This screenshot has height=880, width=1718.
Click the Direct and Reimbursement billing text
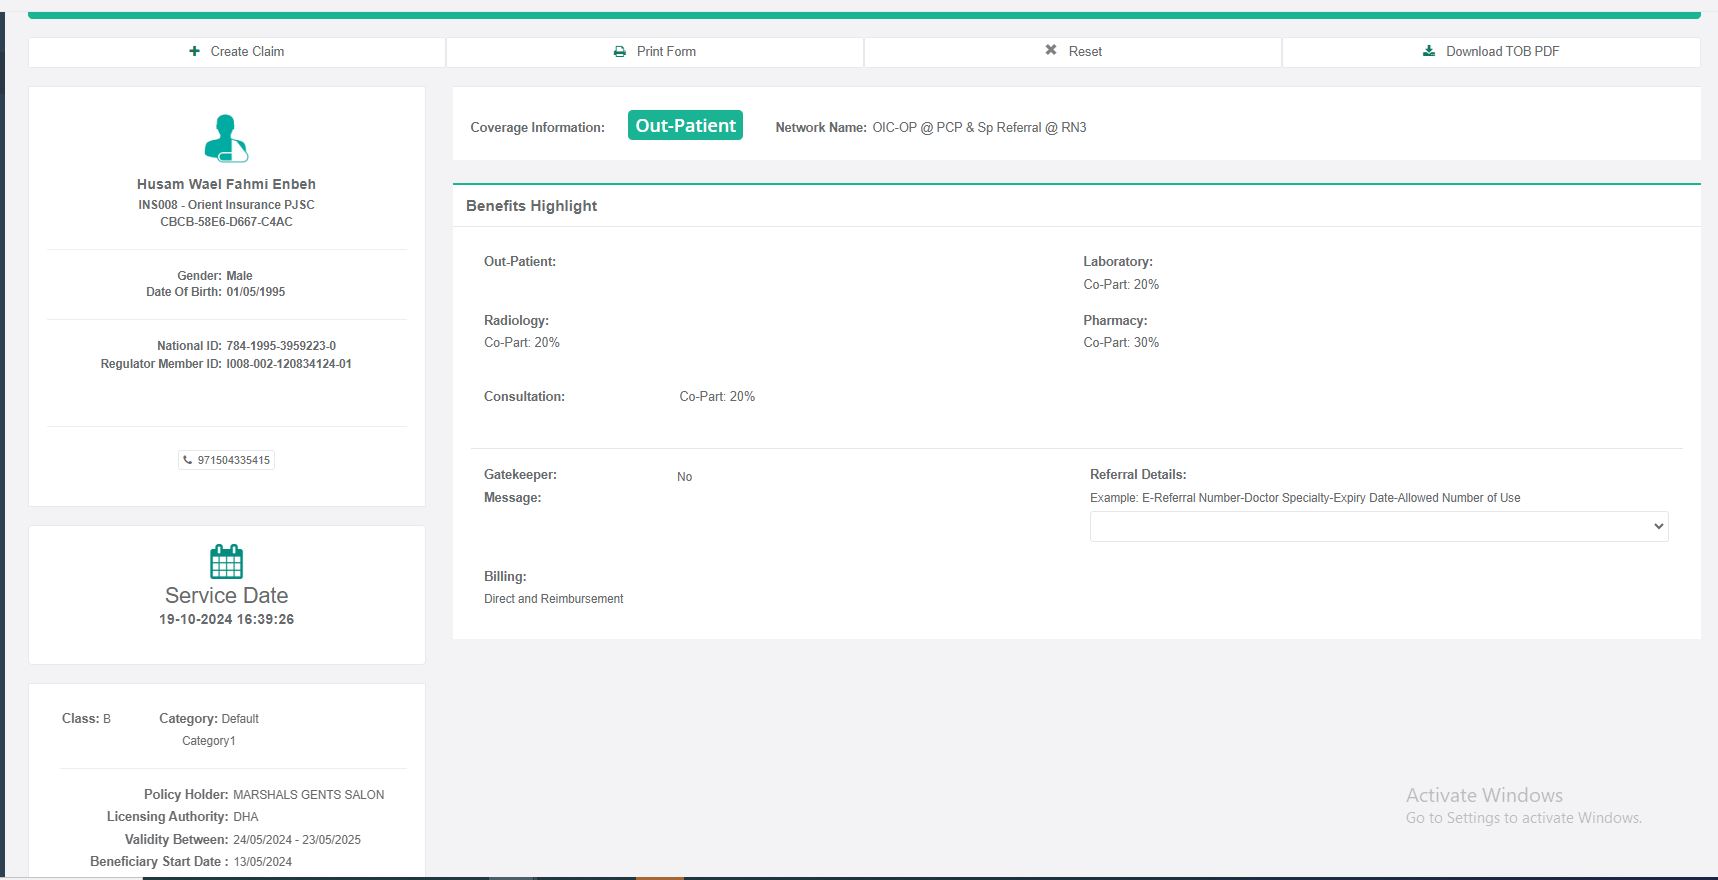click(x=554, y=599)
